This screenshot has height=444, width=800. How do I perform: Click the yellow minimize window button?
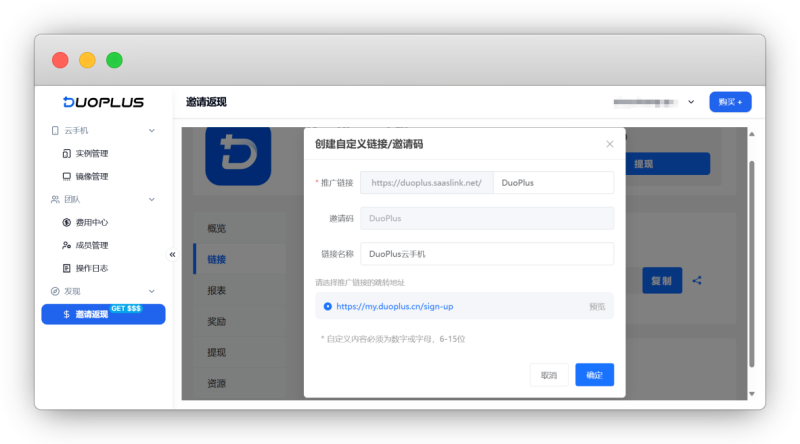pos(87,60)
